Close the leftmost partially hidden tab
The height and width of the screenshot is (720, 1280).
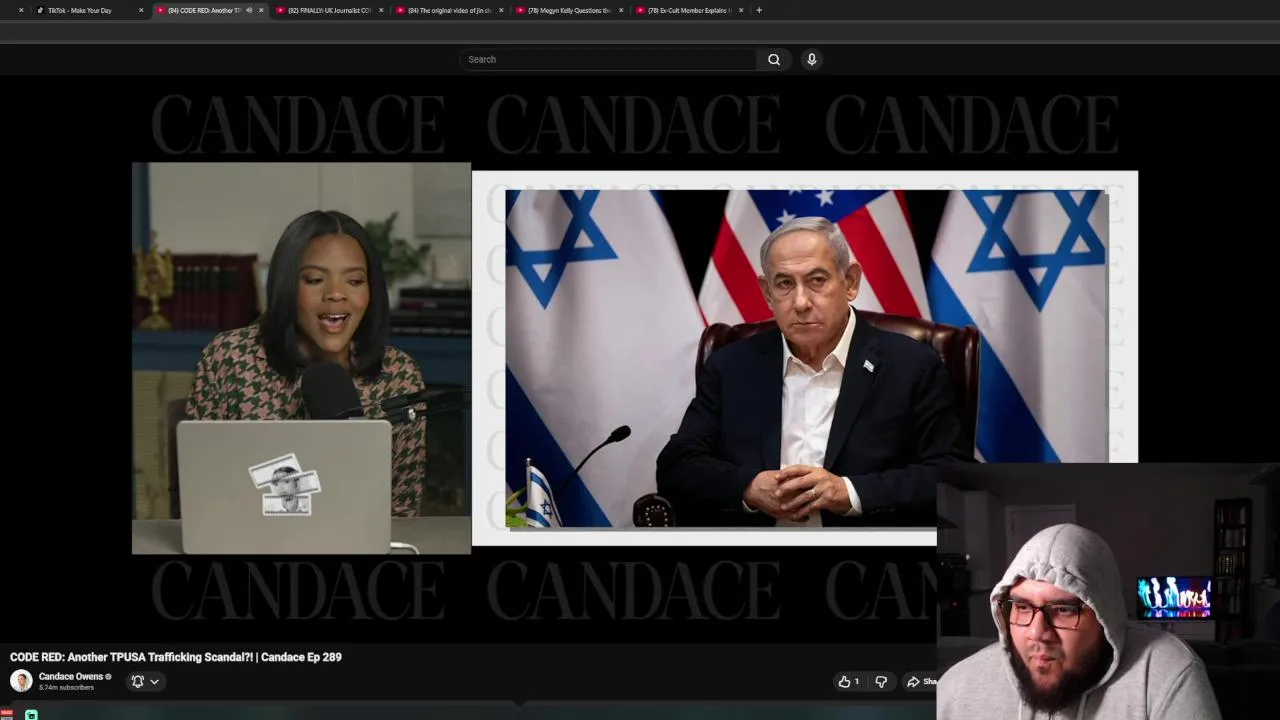21,10
